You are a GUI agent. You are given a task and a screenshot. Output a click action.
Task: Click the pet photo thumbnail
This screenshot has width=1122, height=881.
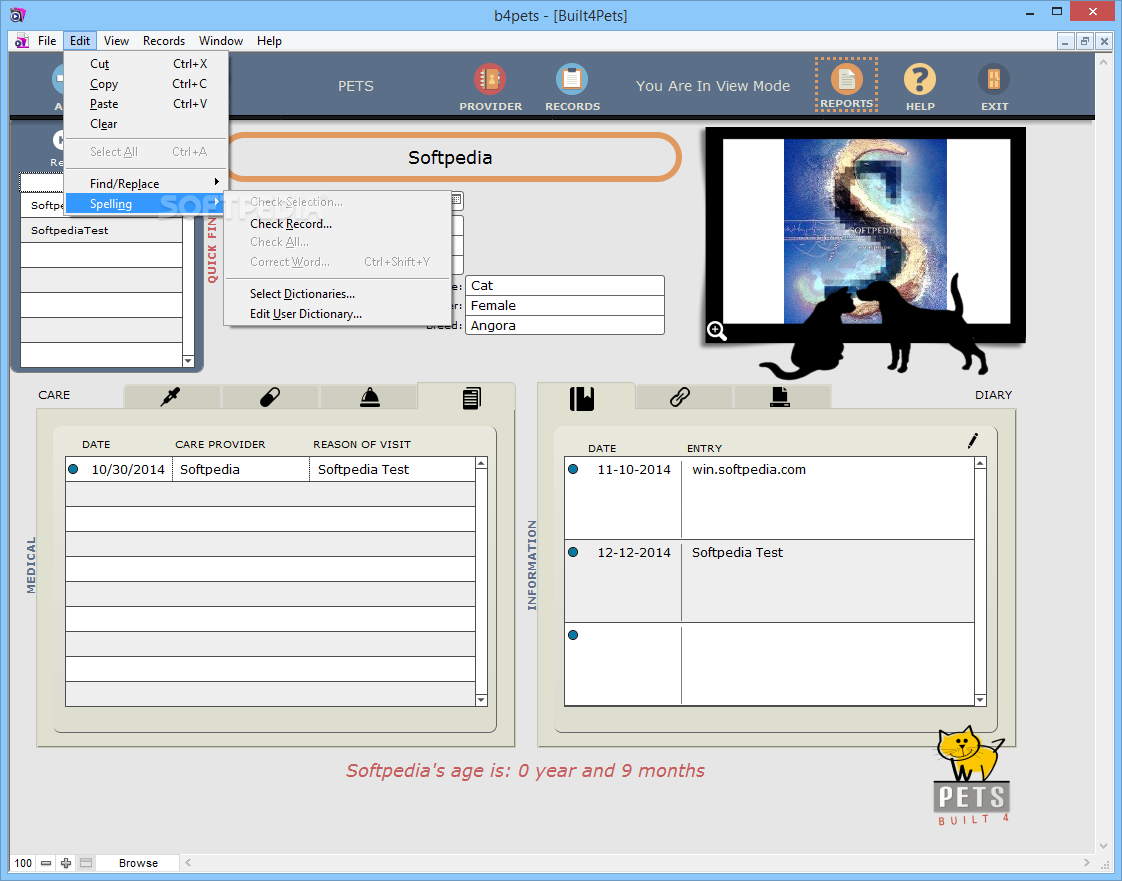click(866, 231)
